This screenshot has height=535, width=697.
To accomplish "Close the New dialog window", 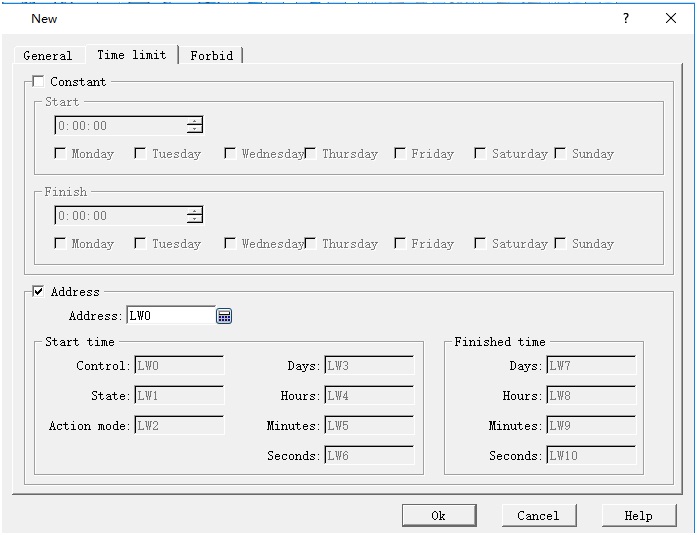I will [x=671, y=18].
